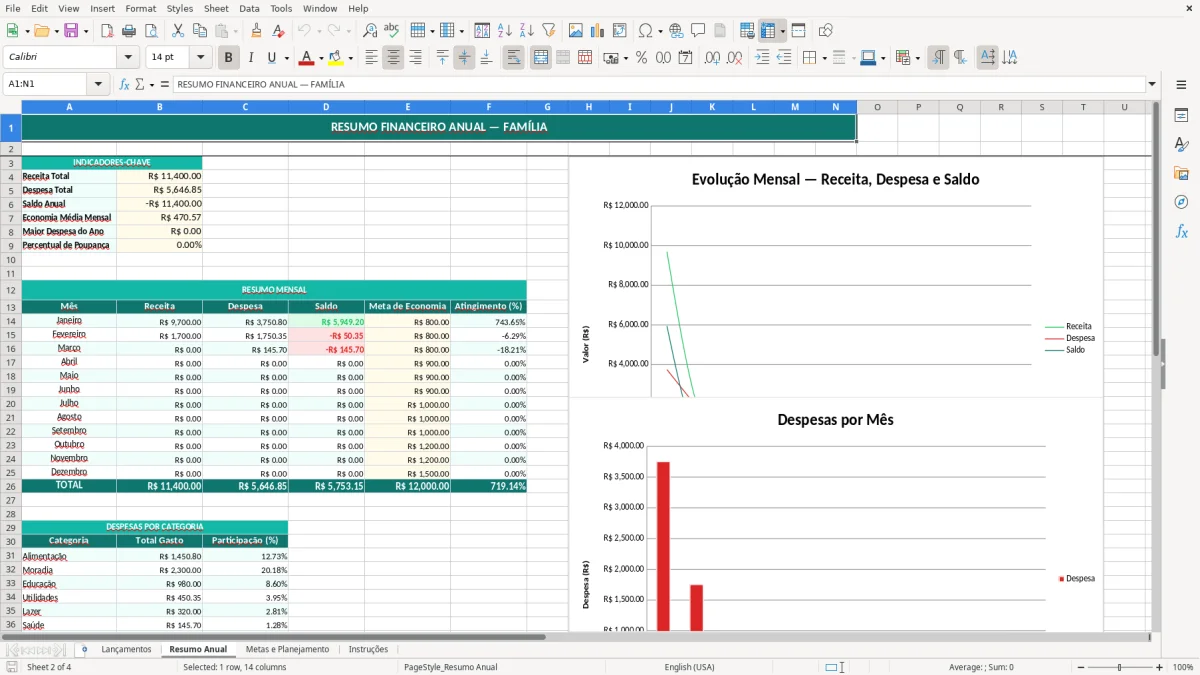This screenshot has height=675, width=1200.
Task: Click the zoom slider handle
Action: pos(1119,667)
